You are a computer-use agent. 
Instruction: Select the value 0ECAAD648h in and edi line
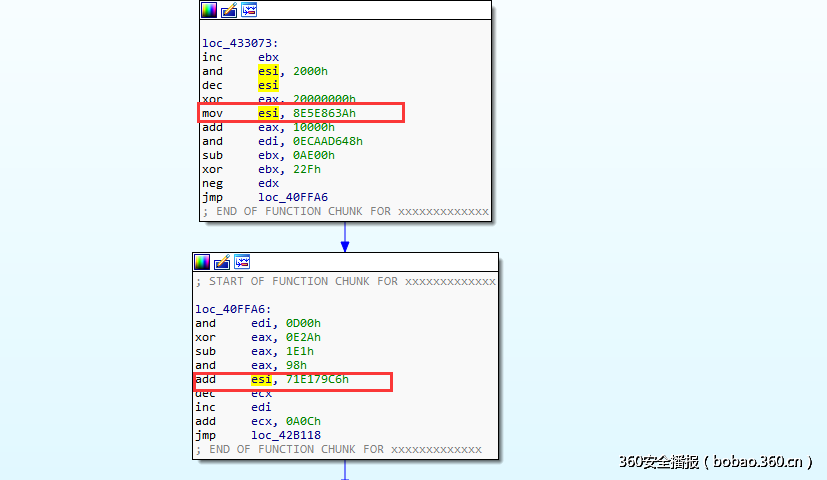pos(324,141)
